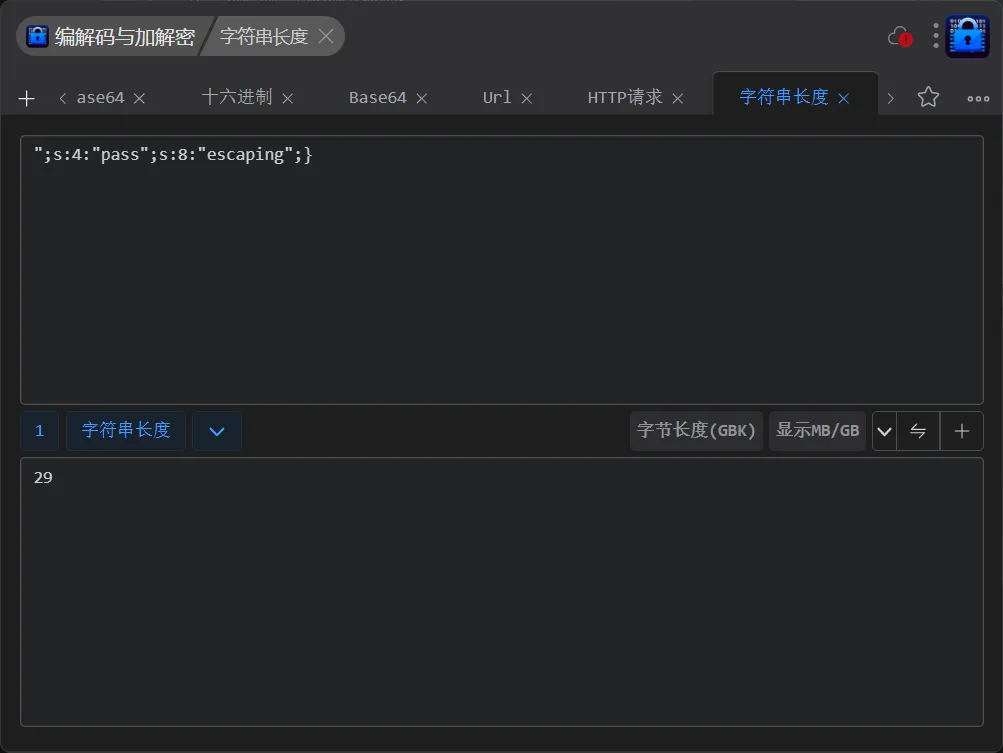Click the cloud sync warning icon
The width and height of the screenshot is (1003, 753).
(x=900, y=37)
